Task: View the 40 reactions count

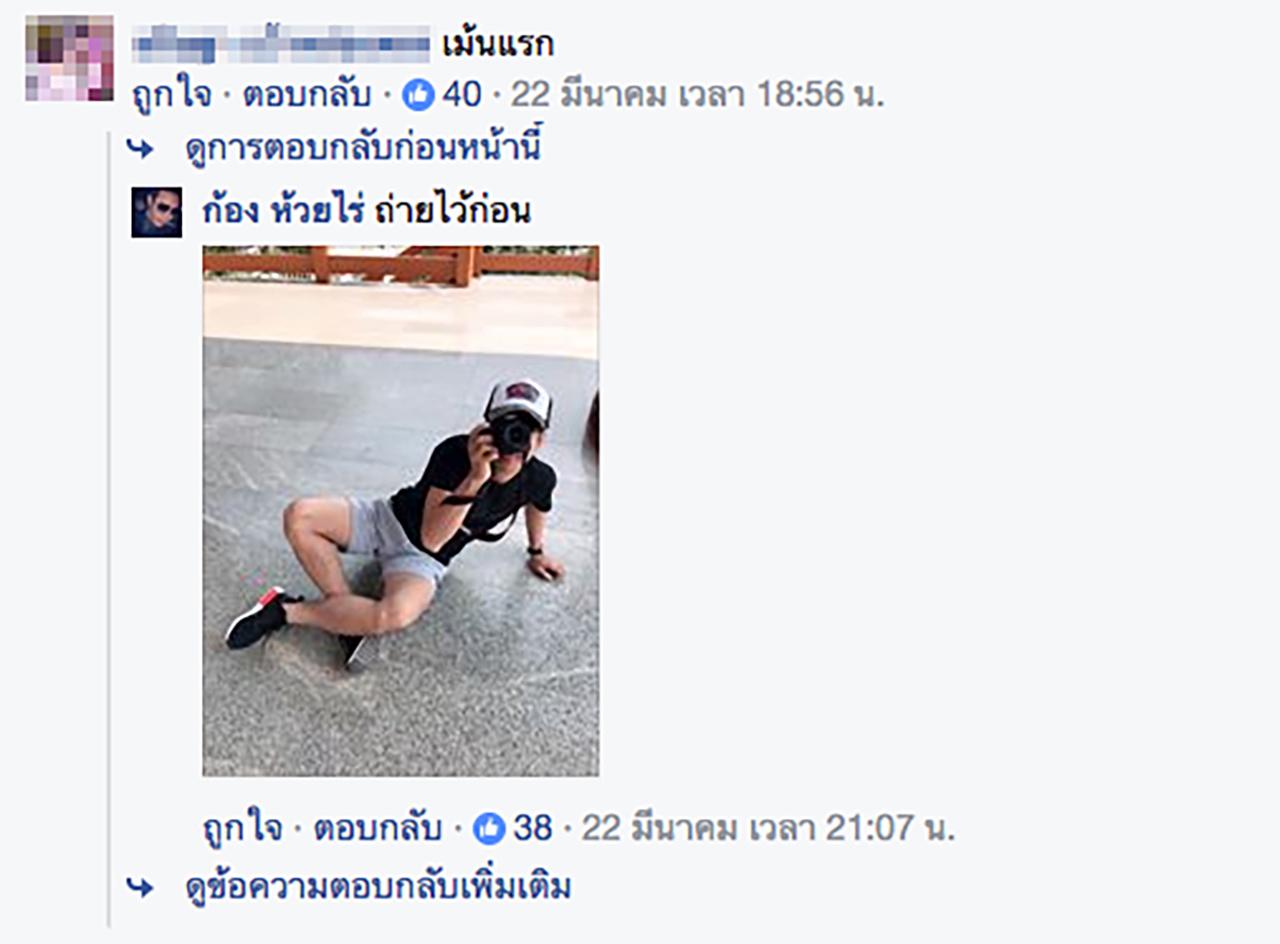Action: 462,96
